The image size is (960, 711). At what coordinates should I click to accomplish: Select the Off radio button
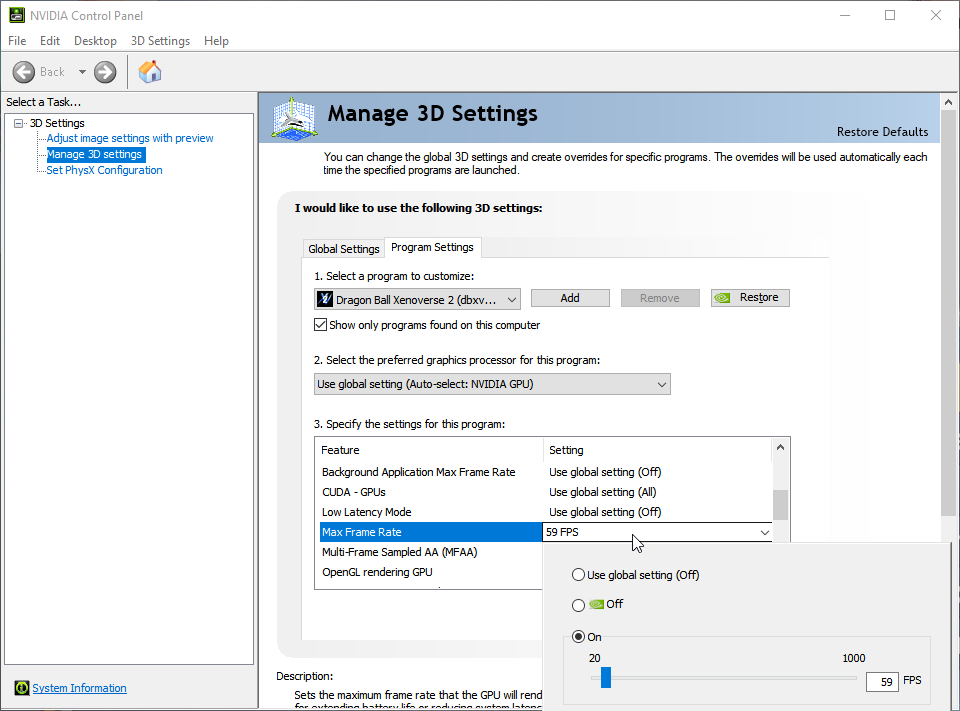[578, 605]
